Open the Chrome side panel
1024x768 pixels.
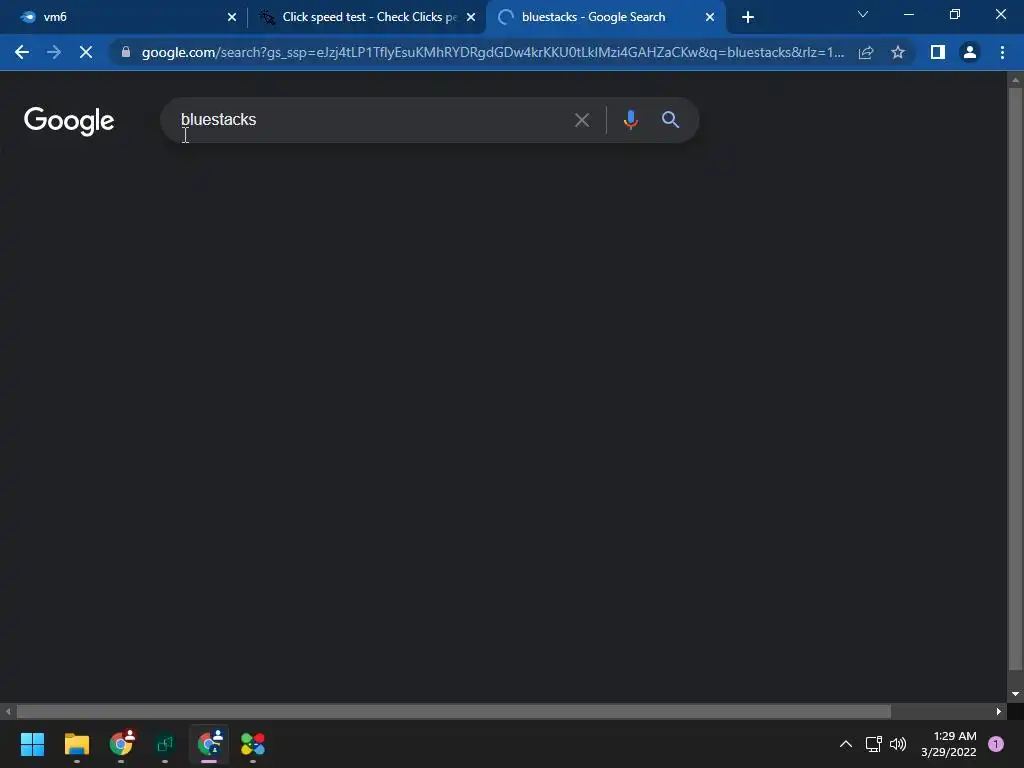tap(938, 52)
